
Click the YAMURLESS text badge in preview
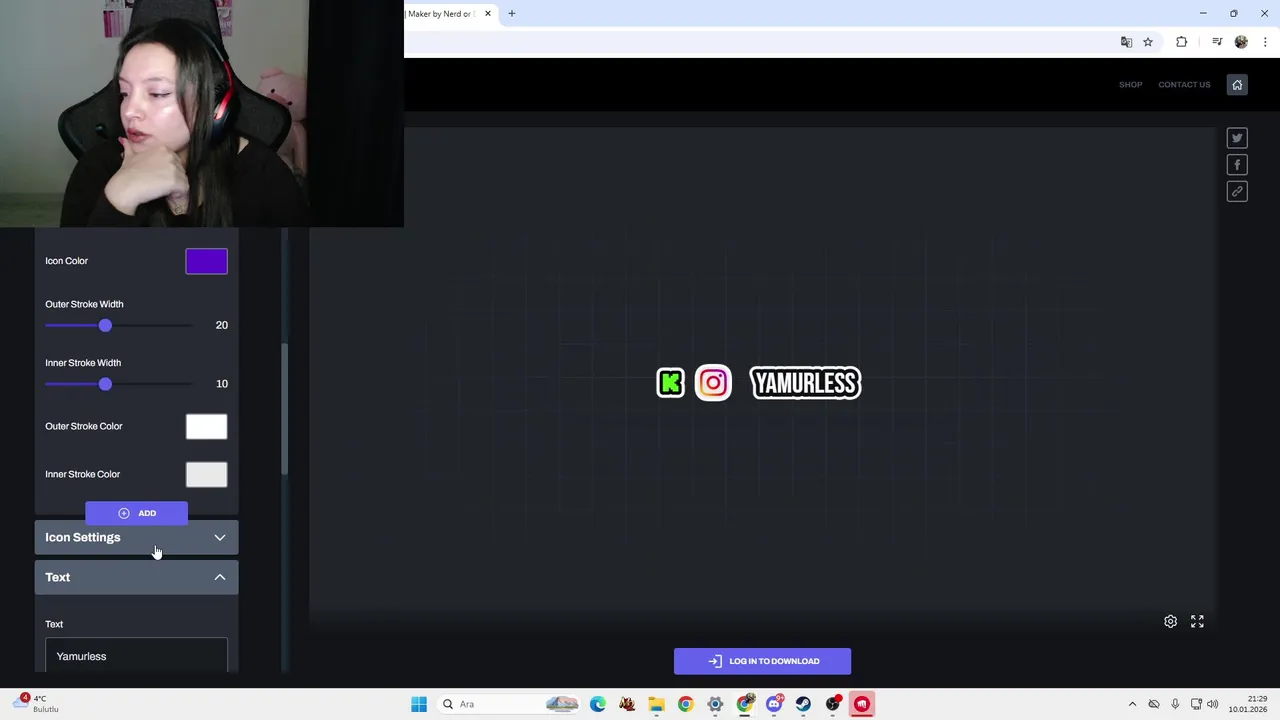click(x=805, y=383)
